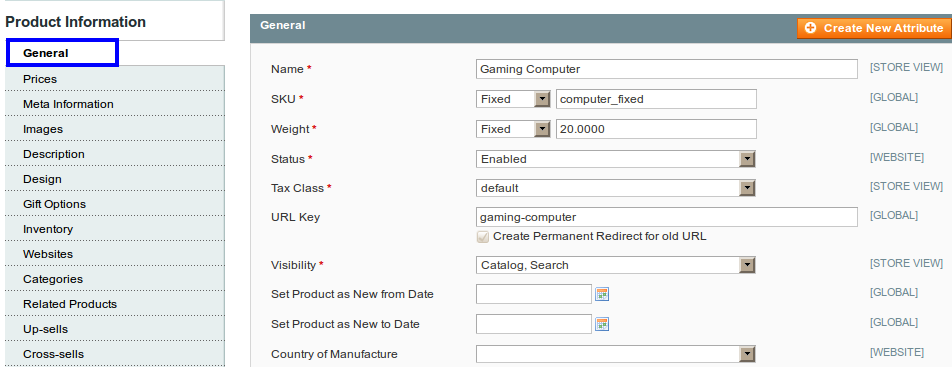Screen dimensions: 952x367
Task: Open the Description tab
Action: coord(115,154)
